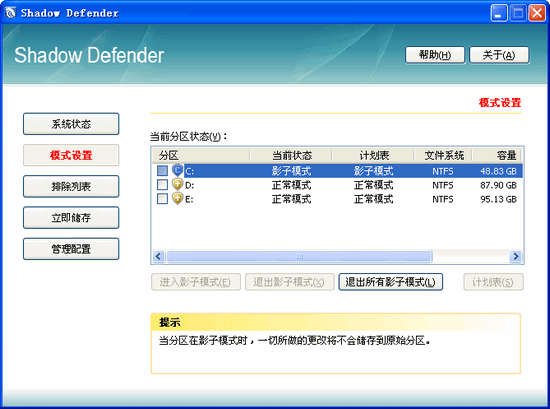Tick the checkbox for partition C:
This screenshot has height=409, width=550.
(162, 171)
